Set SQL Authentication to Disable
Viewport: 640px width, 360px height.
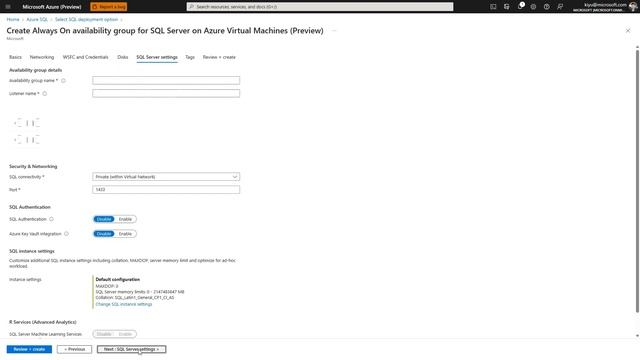pyautogui.click(x=104, y=219)
